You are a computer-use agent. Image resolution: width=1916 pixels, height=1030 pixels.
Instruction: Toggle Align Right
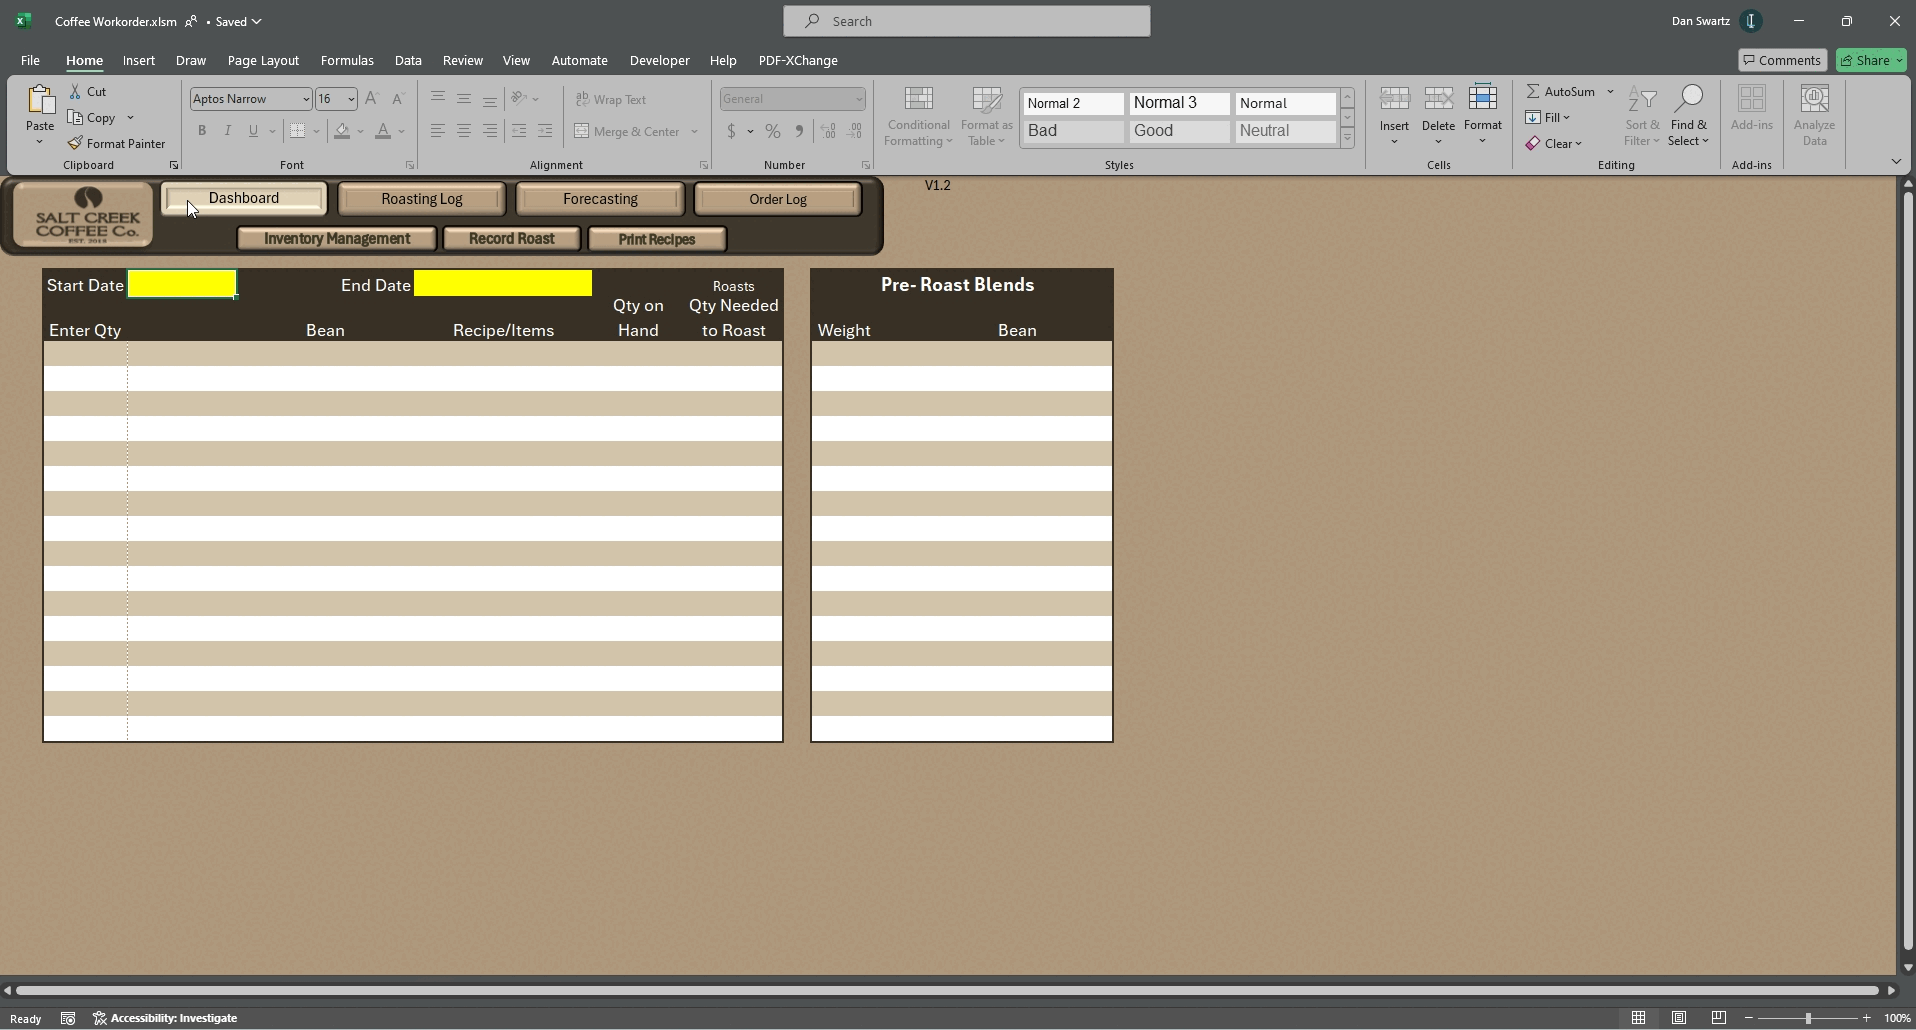tap(490, 131)
